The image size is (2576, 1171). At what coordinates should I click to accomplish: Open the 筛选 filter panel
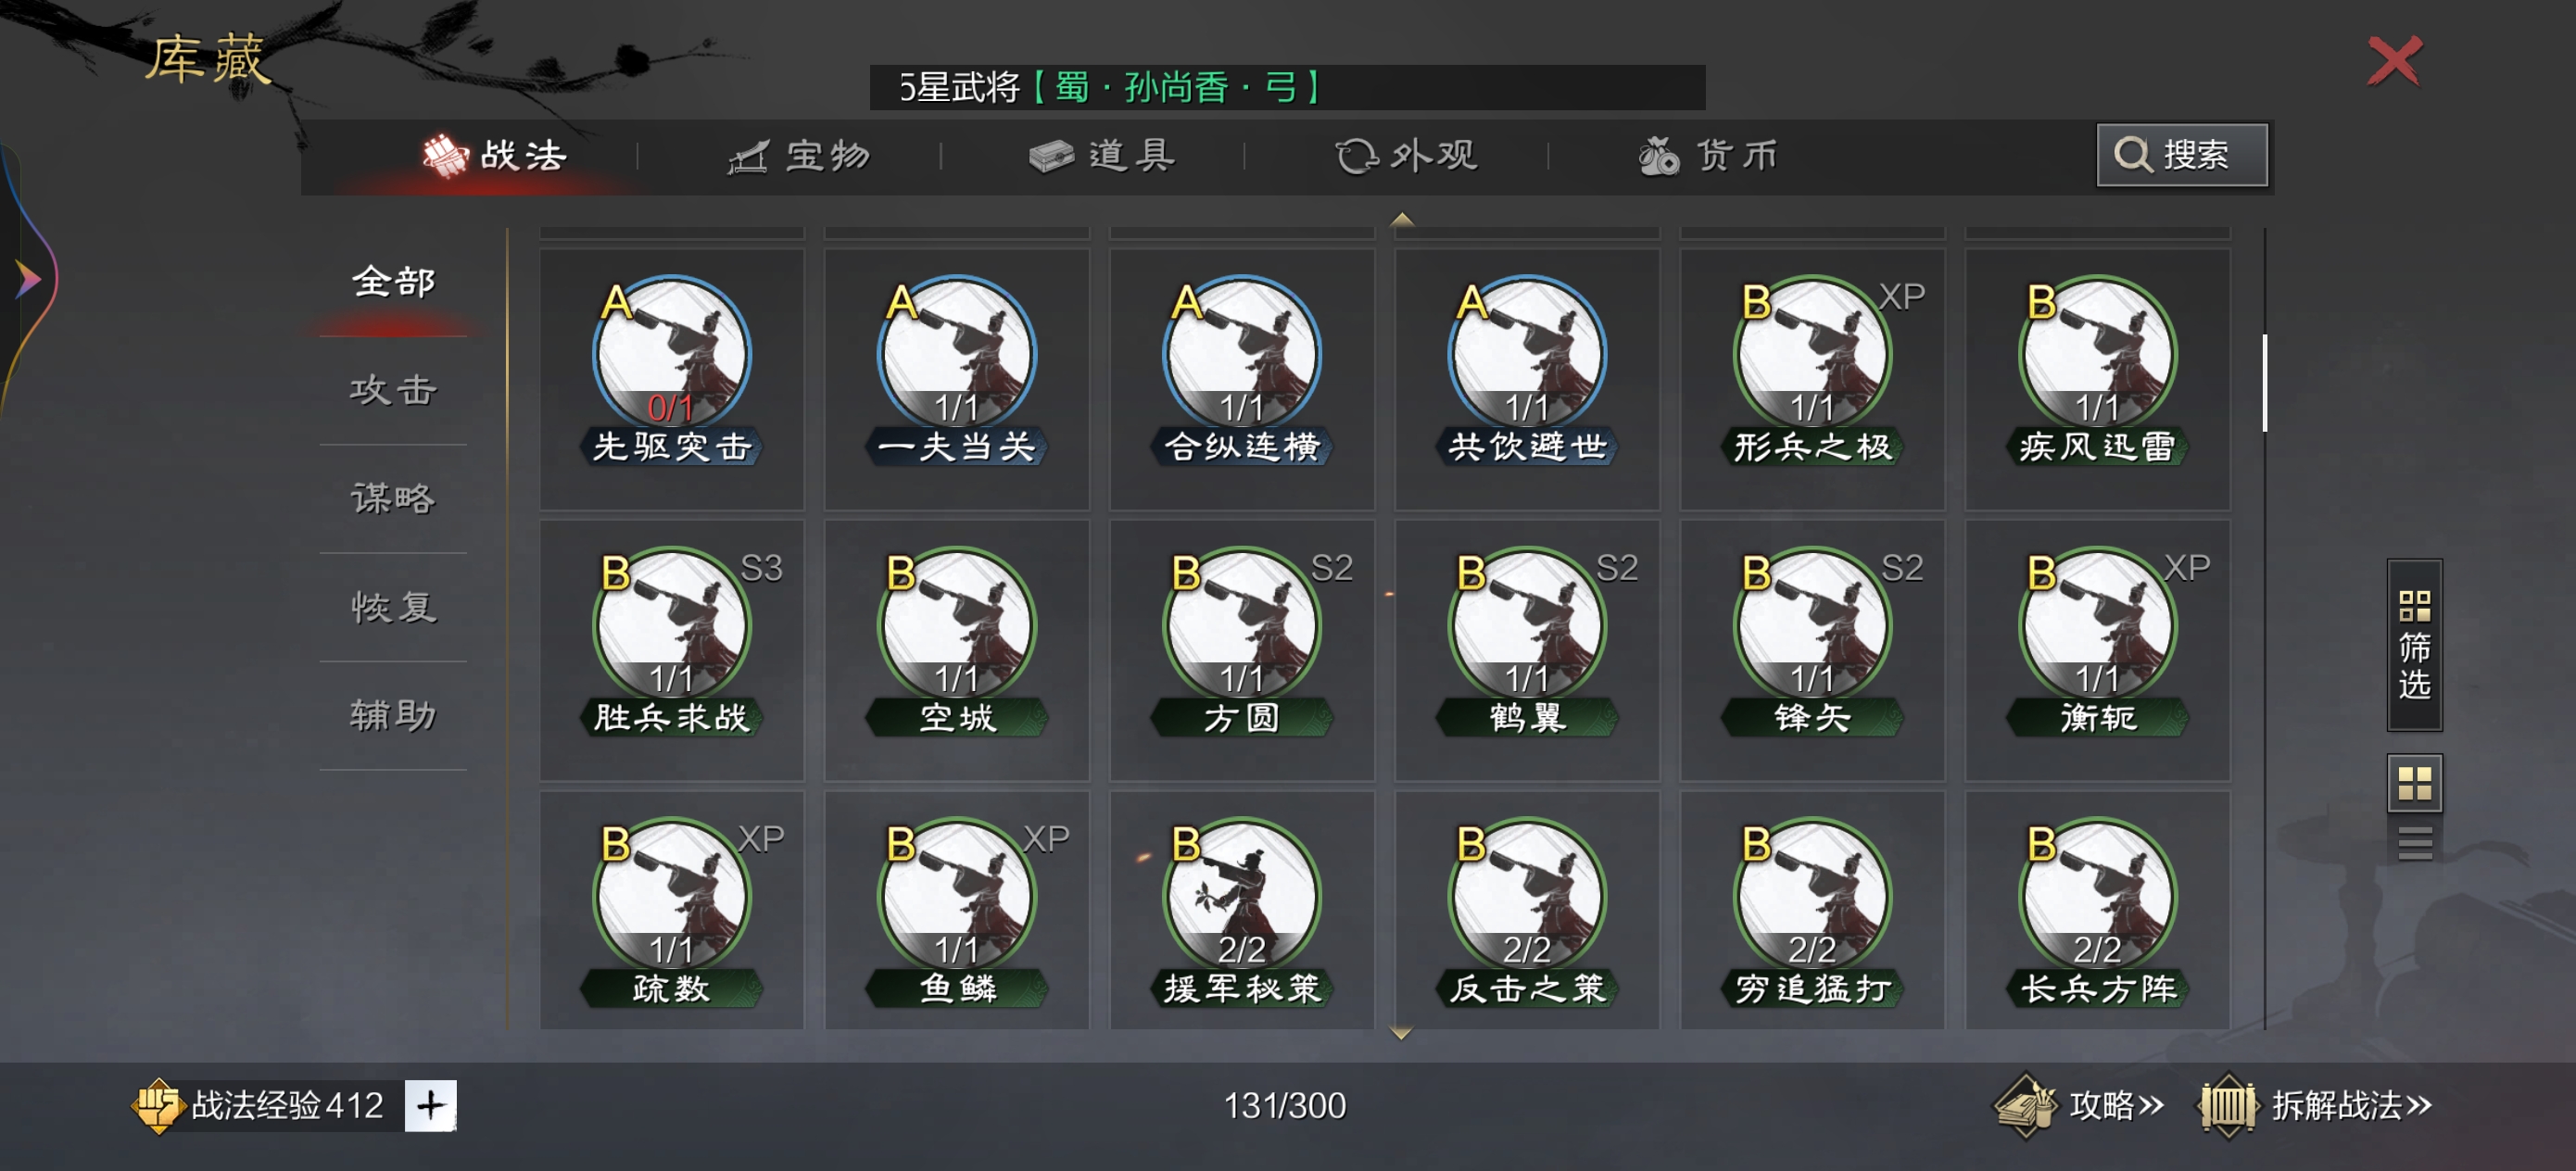click(x=2414, y=645)
